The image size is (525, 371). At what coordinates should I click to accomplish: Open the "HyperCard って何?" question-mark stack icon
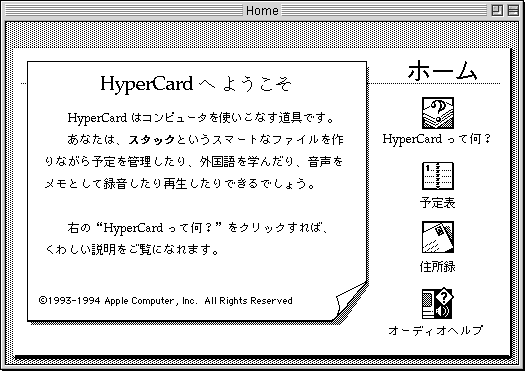click(x=438, y=113)
